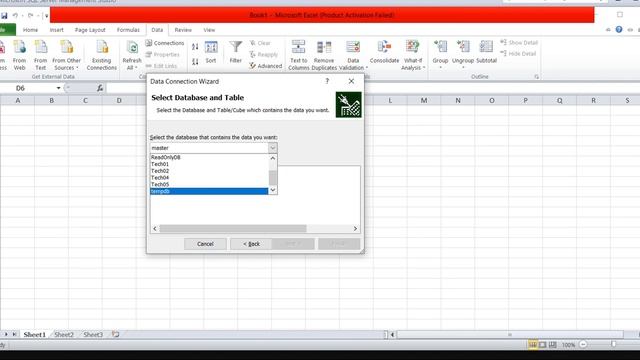Click Advanced filter option
Viewport: 640px width, 360px height.
[266, 66]
